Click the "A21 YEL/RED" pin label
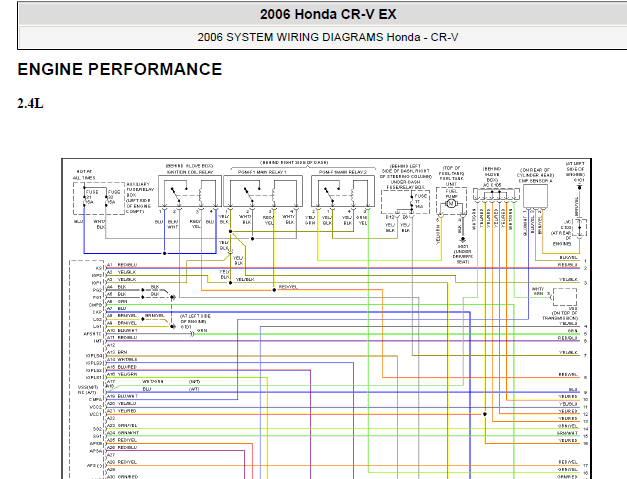The width and height of the screenshot is (627, 479). click(x=121, y=411)
